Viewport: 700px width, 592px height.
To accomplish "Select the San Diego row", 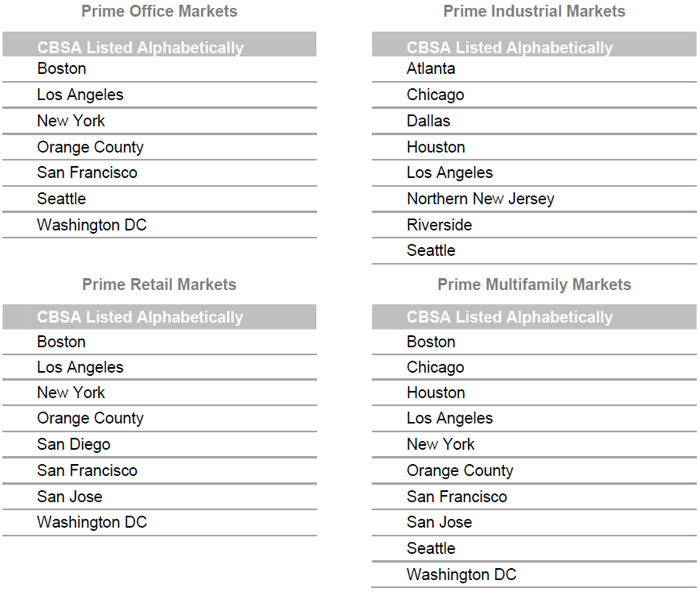I will point(74,445).
